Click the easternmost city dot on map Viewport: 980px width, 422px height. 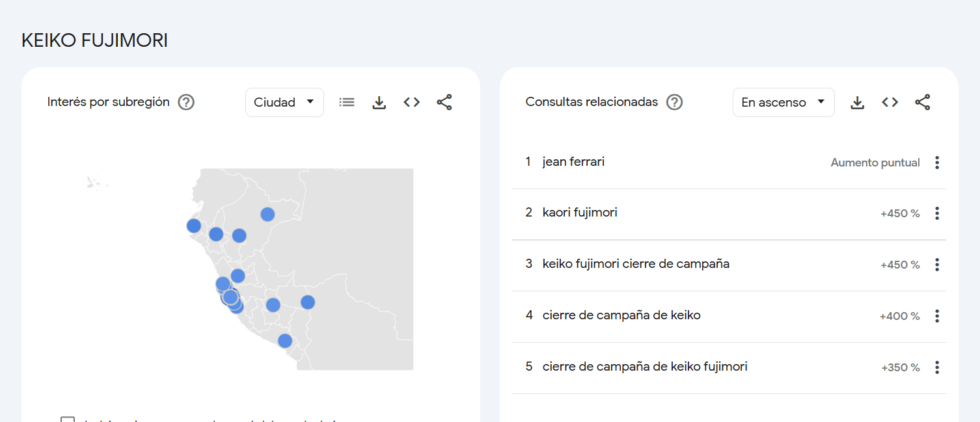(308, 302)
